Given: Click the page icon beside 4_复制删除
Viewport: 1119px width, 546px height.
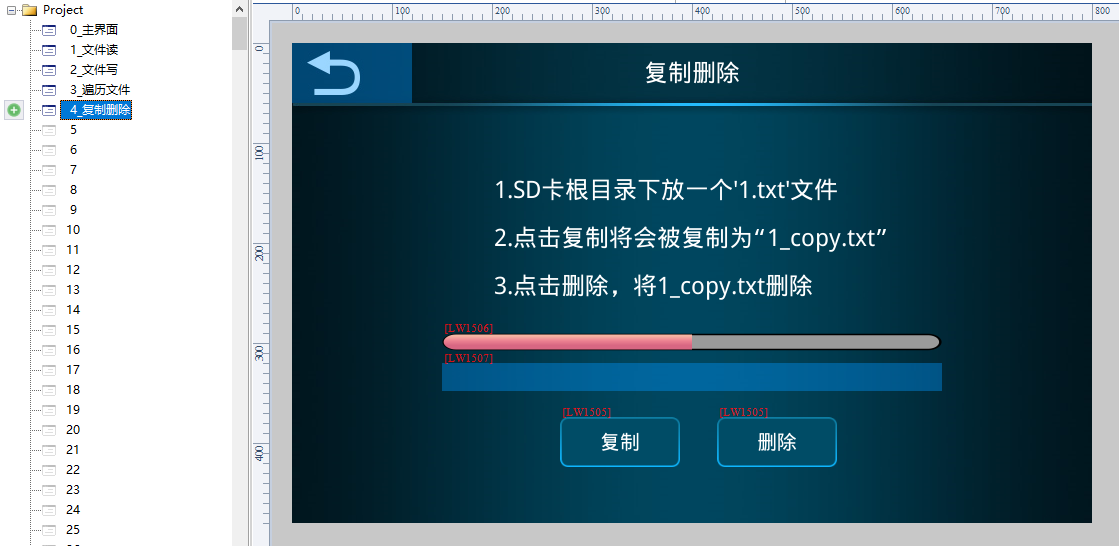Looking at the screenshot, I should (x=49, y=110).
